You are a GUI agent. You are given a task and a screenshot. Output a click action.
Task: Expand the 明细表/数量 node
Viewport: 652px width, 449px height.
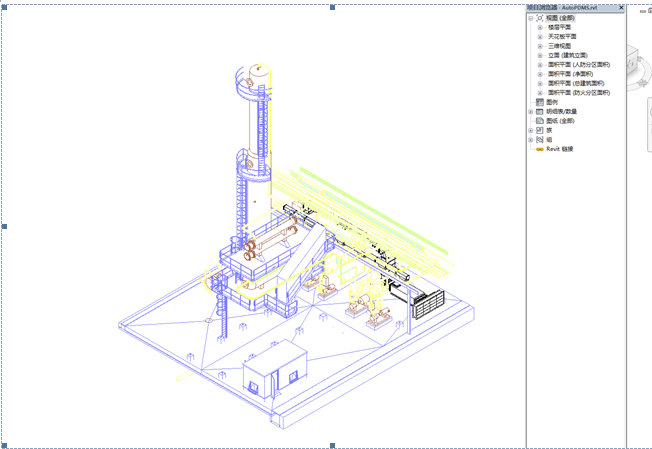pos(531,112)
